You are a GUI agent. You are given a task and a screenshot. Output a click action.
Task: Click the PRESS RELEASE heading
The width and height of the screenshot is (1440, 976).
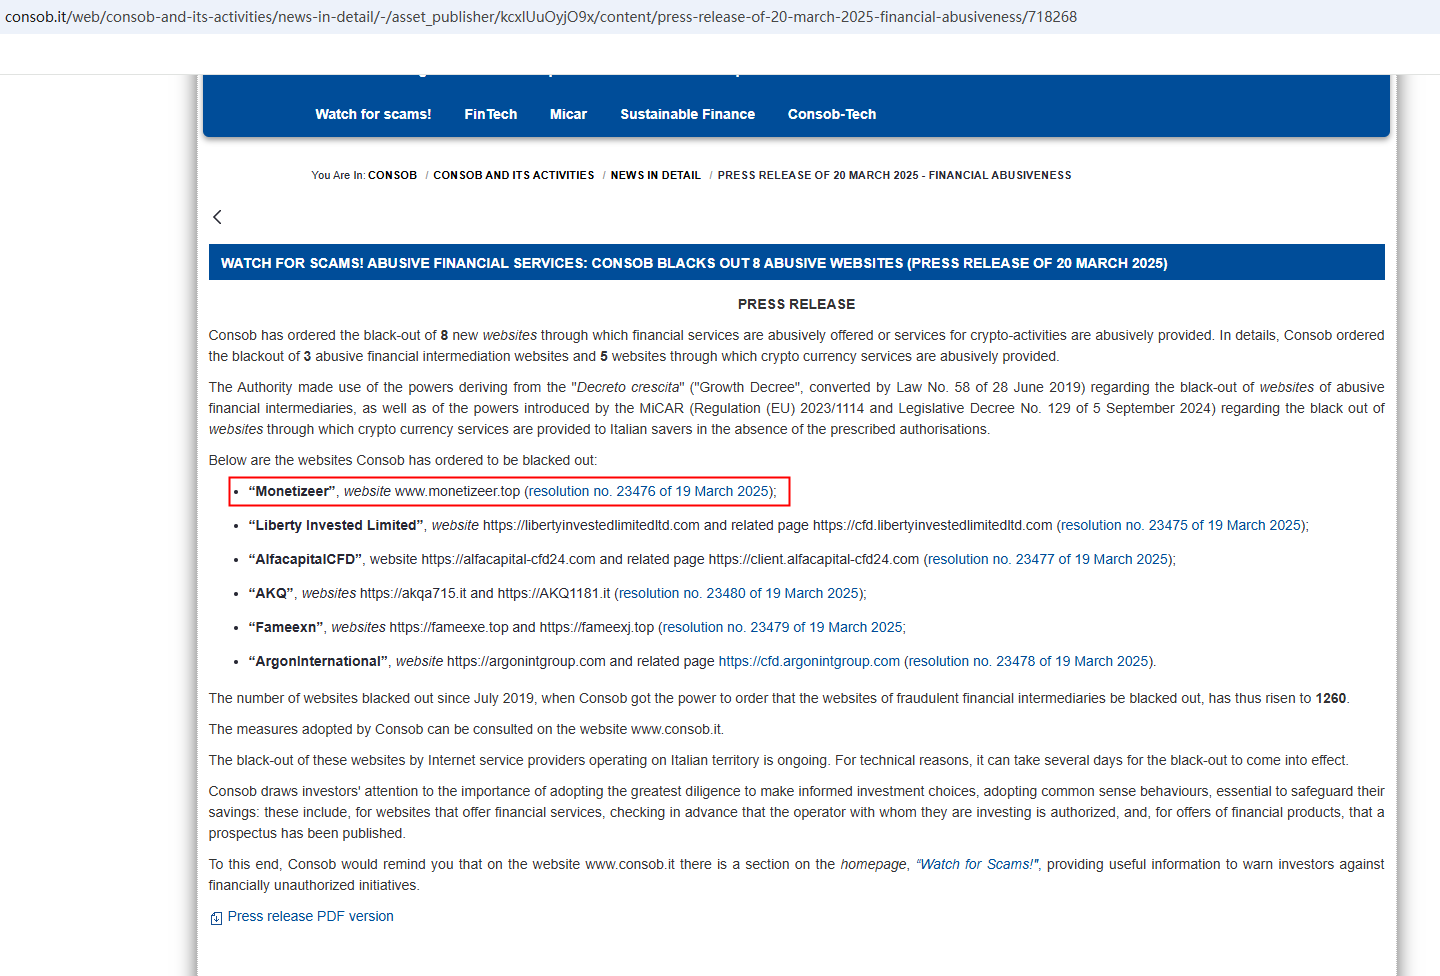click(x=797, y=304)
